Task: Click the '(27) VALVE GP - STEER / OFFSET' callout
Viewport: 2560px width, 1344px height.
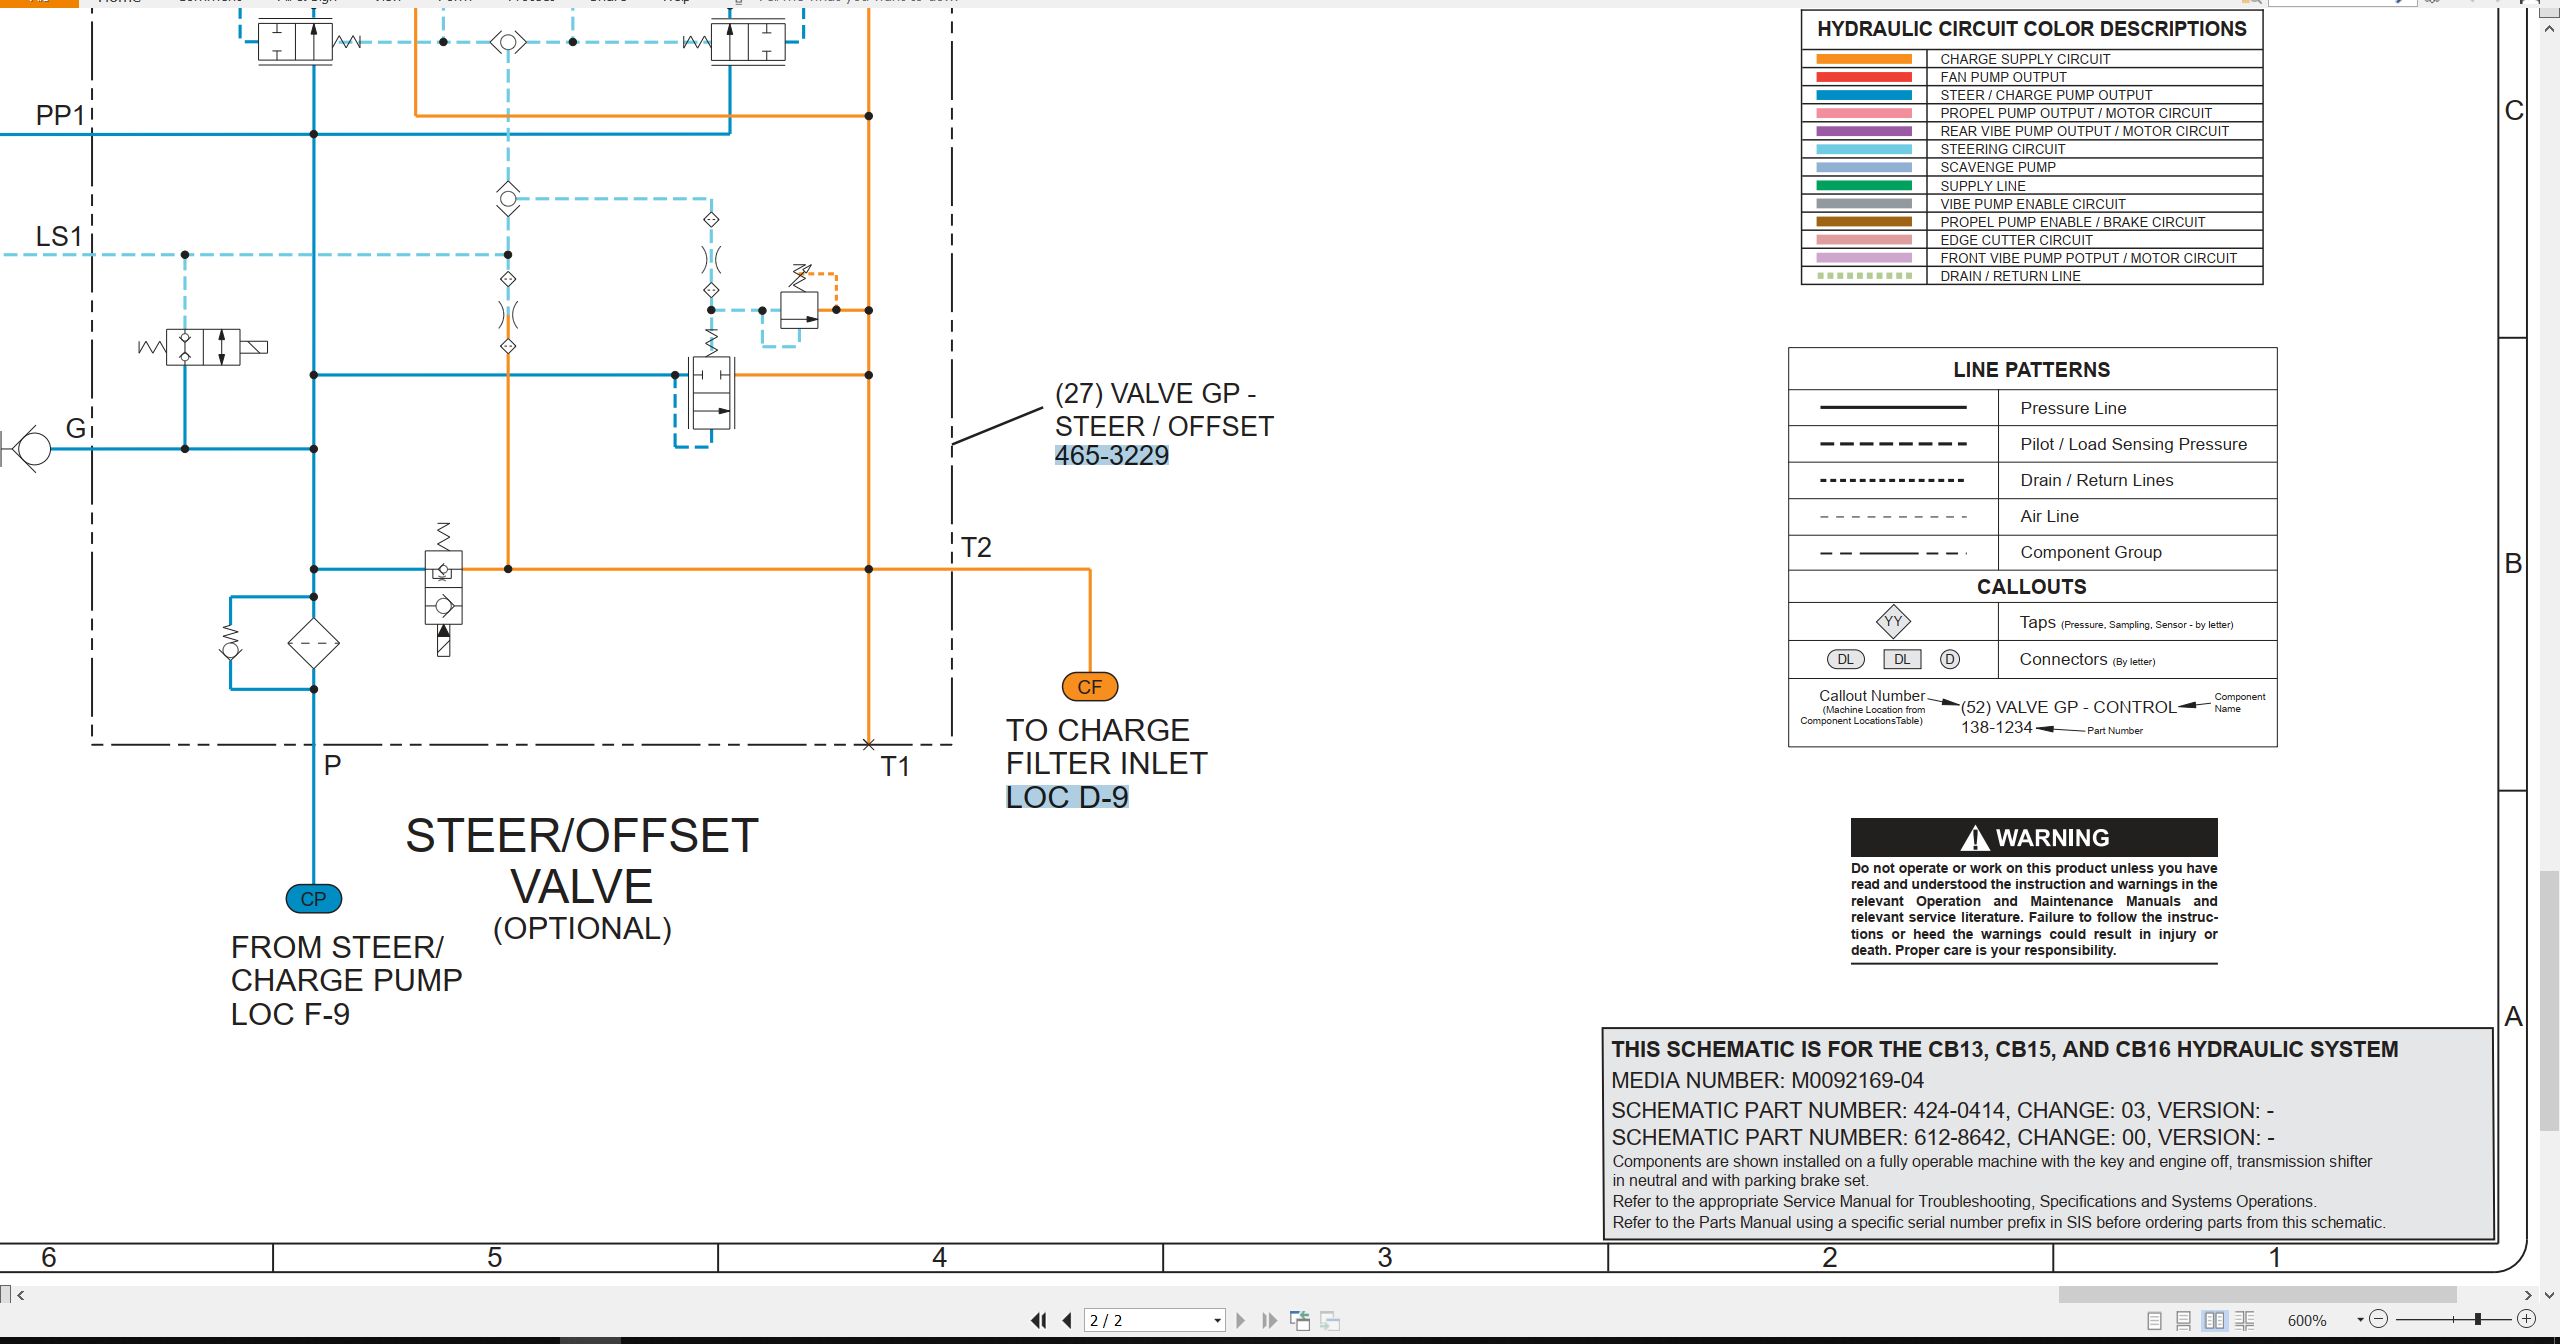Action: pos(1164,410)
